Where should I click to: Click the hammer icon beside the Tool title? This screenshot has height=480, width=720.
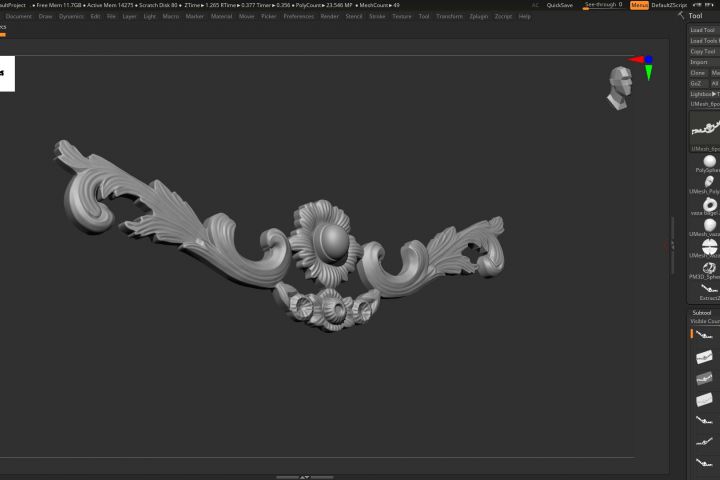coord(681,15)
